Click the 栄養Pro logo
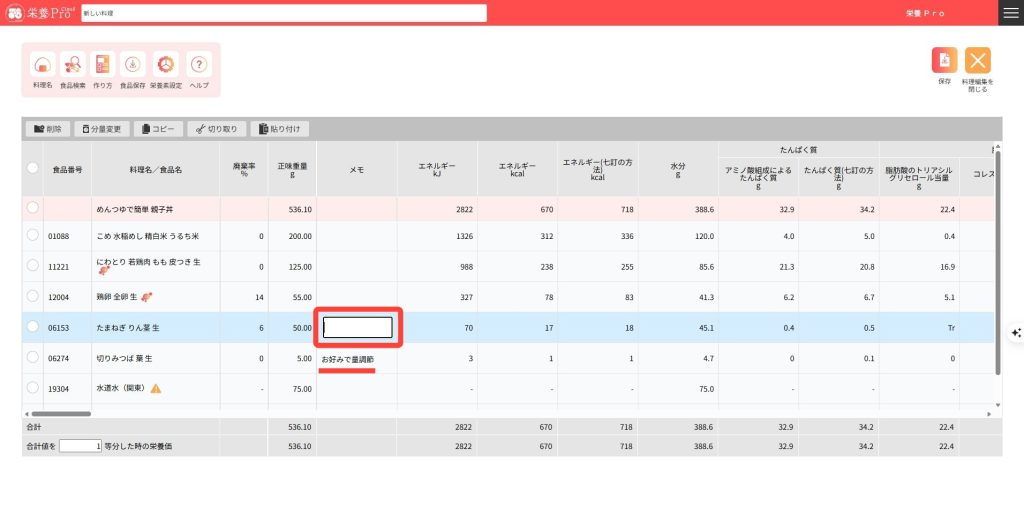The image size is (1024, 508). click(41, 13)
